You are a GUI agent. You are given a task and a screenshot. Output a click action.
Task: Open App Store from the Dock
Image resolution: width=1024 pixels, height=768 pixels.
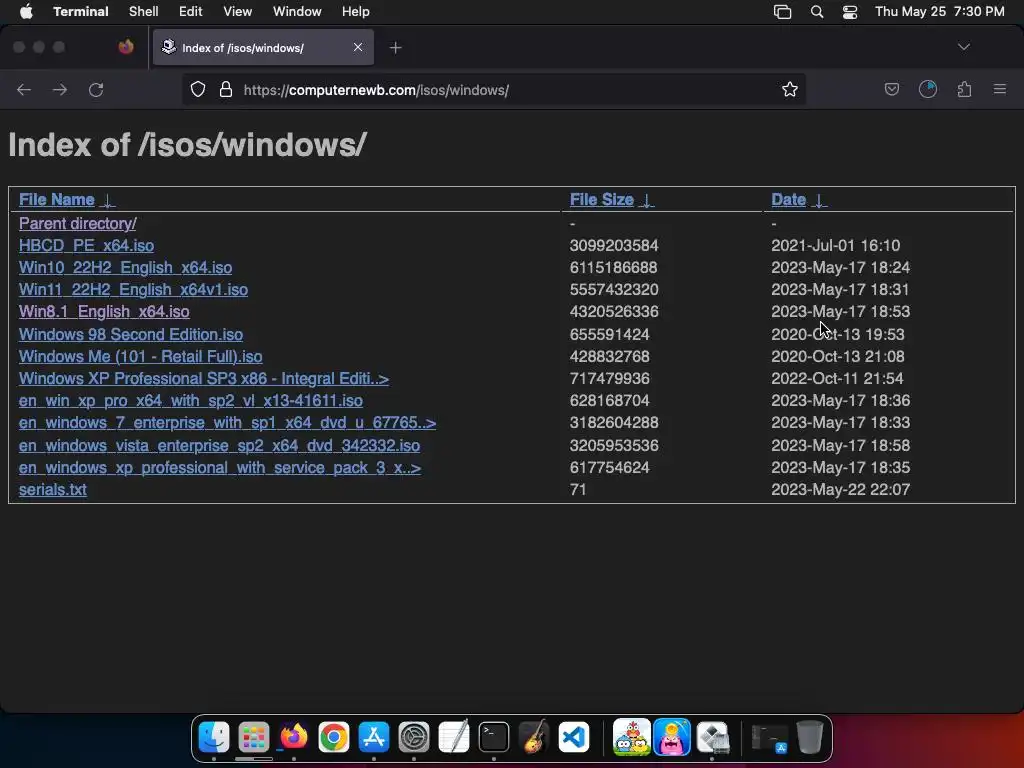(x=374, y=737)
